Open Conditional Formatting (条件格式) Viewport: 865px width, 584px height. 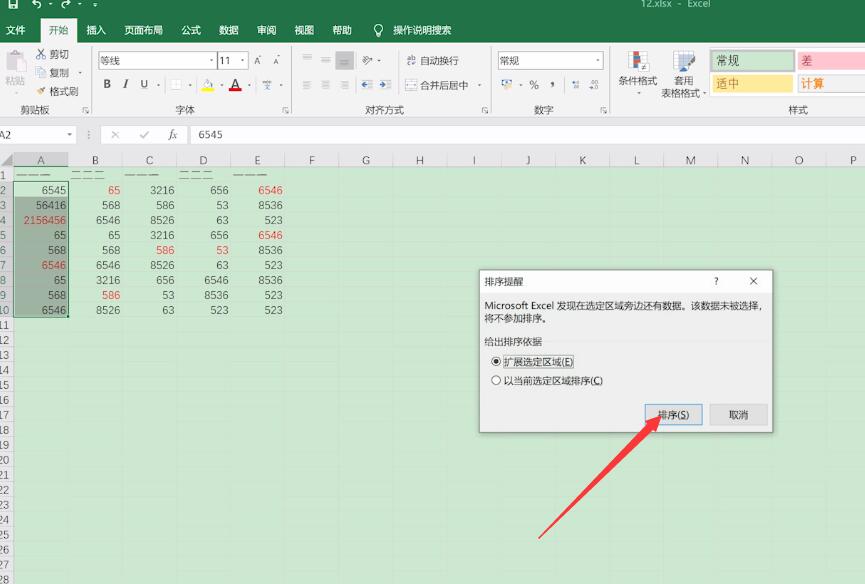coord(638,72)
